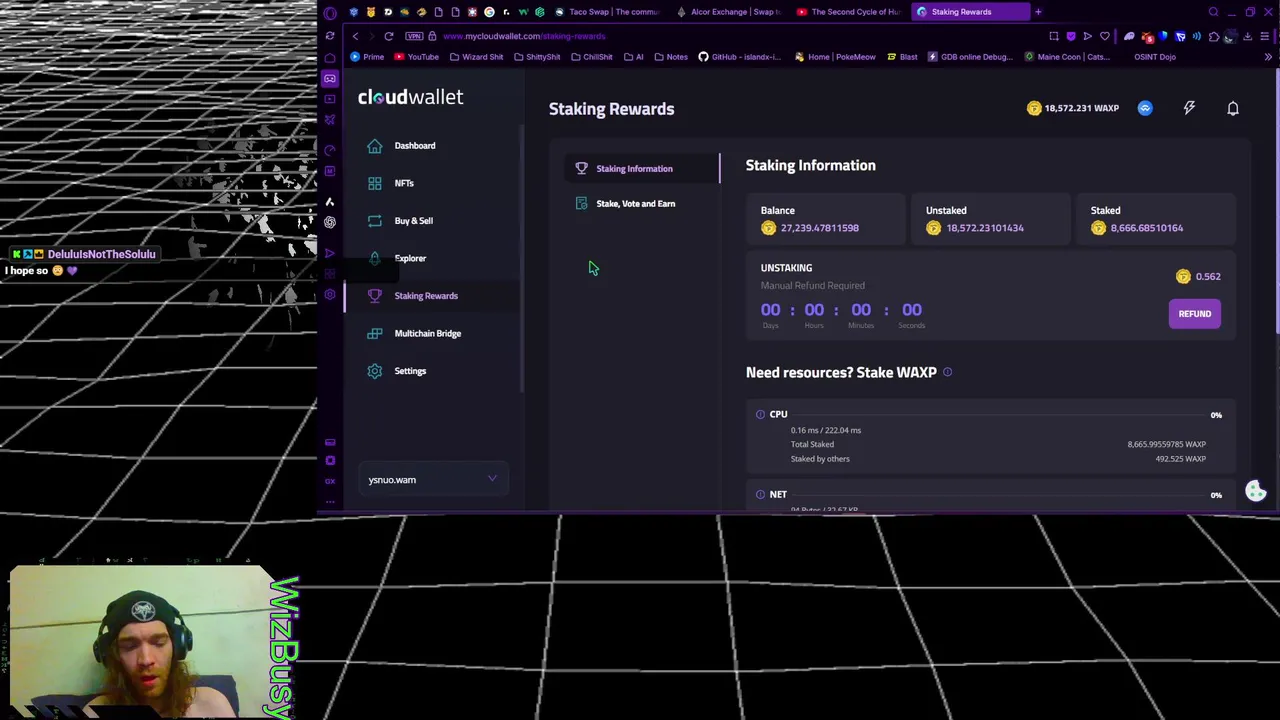
Task: Open the NFTs section
Action: tap(403, 183)
